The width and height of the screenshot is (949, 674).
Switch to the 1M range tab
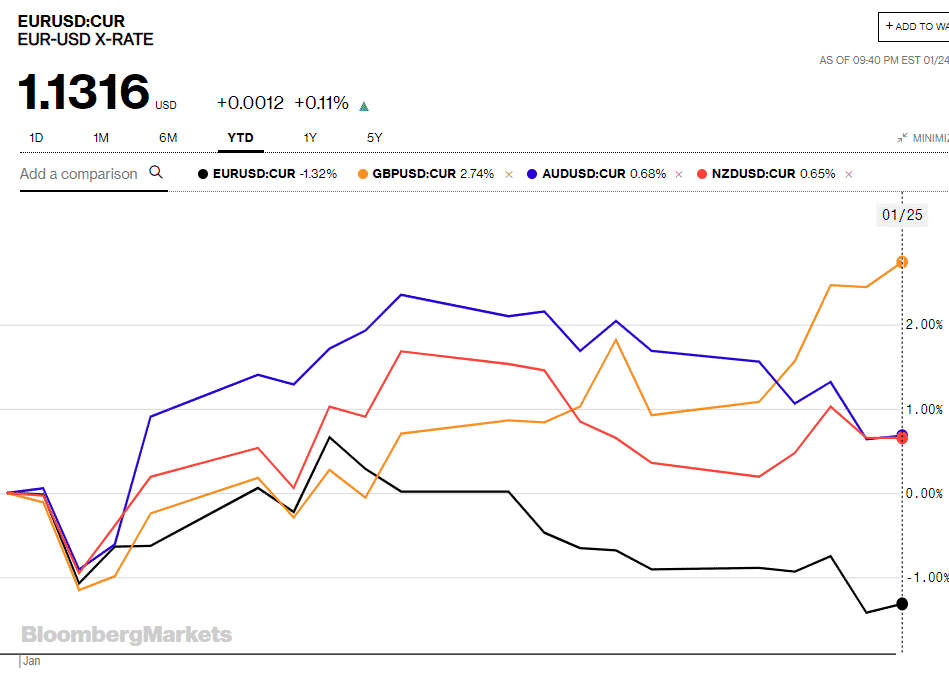[101, 138]
